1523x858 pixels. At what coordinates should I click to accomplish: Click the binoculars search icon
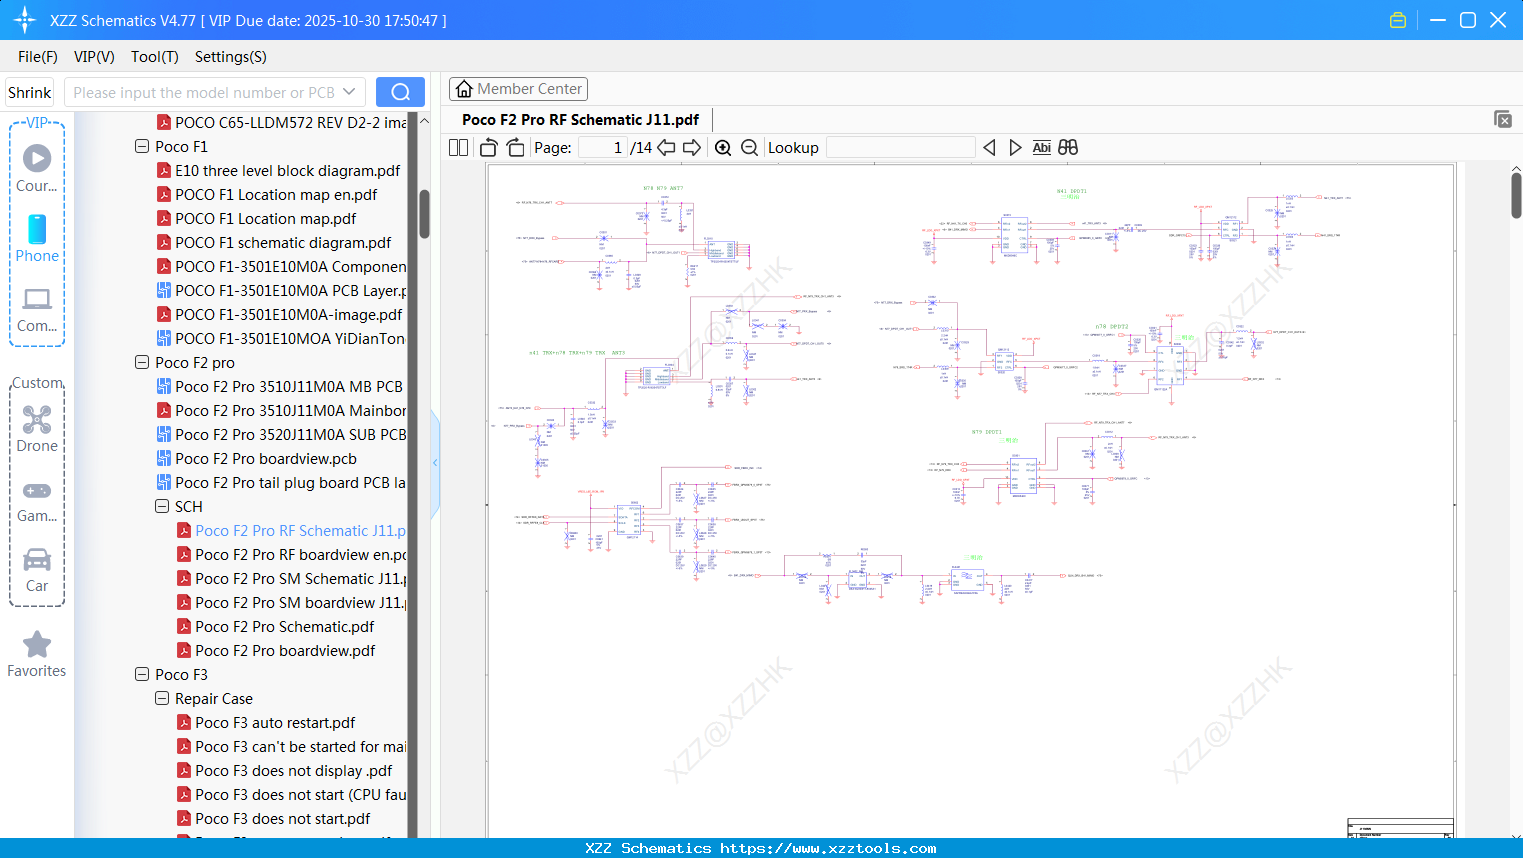tap(1068, 148)
